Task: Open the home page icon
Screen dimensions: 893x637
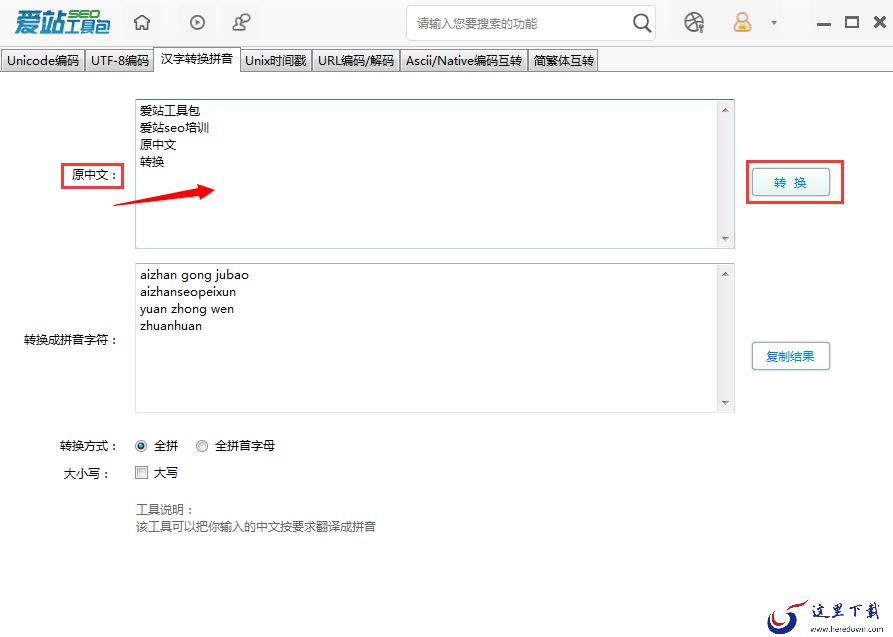Action: coord(142,23)
